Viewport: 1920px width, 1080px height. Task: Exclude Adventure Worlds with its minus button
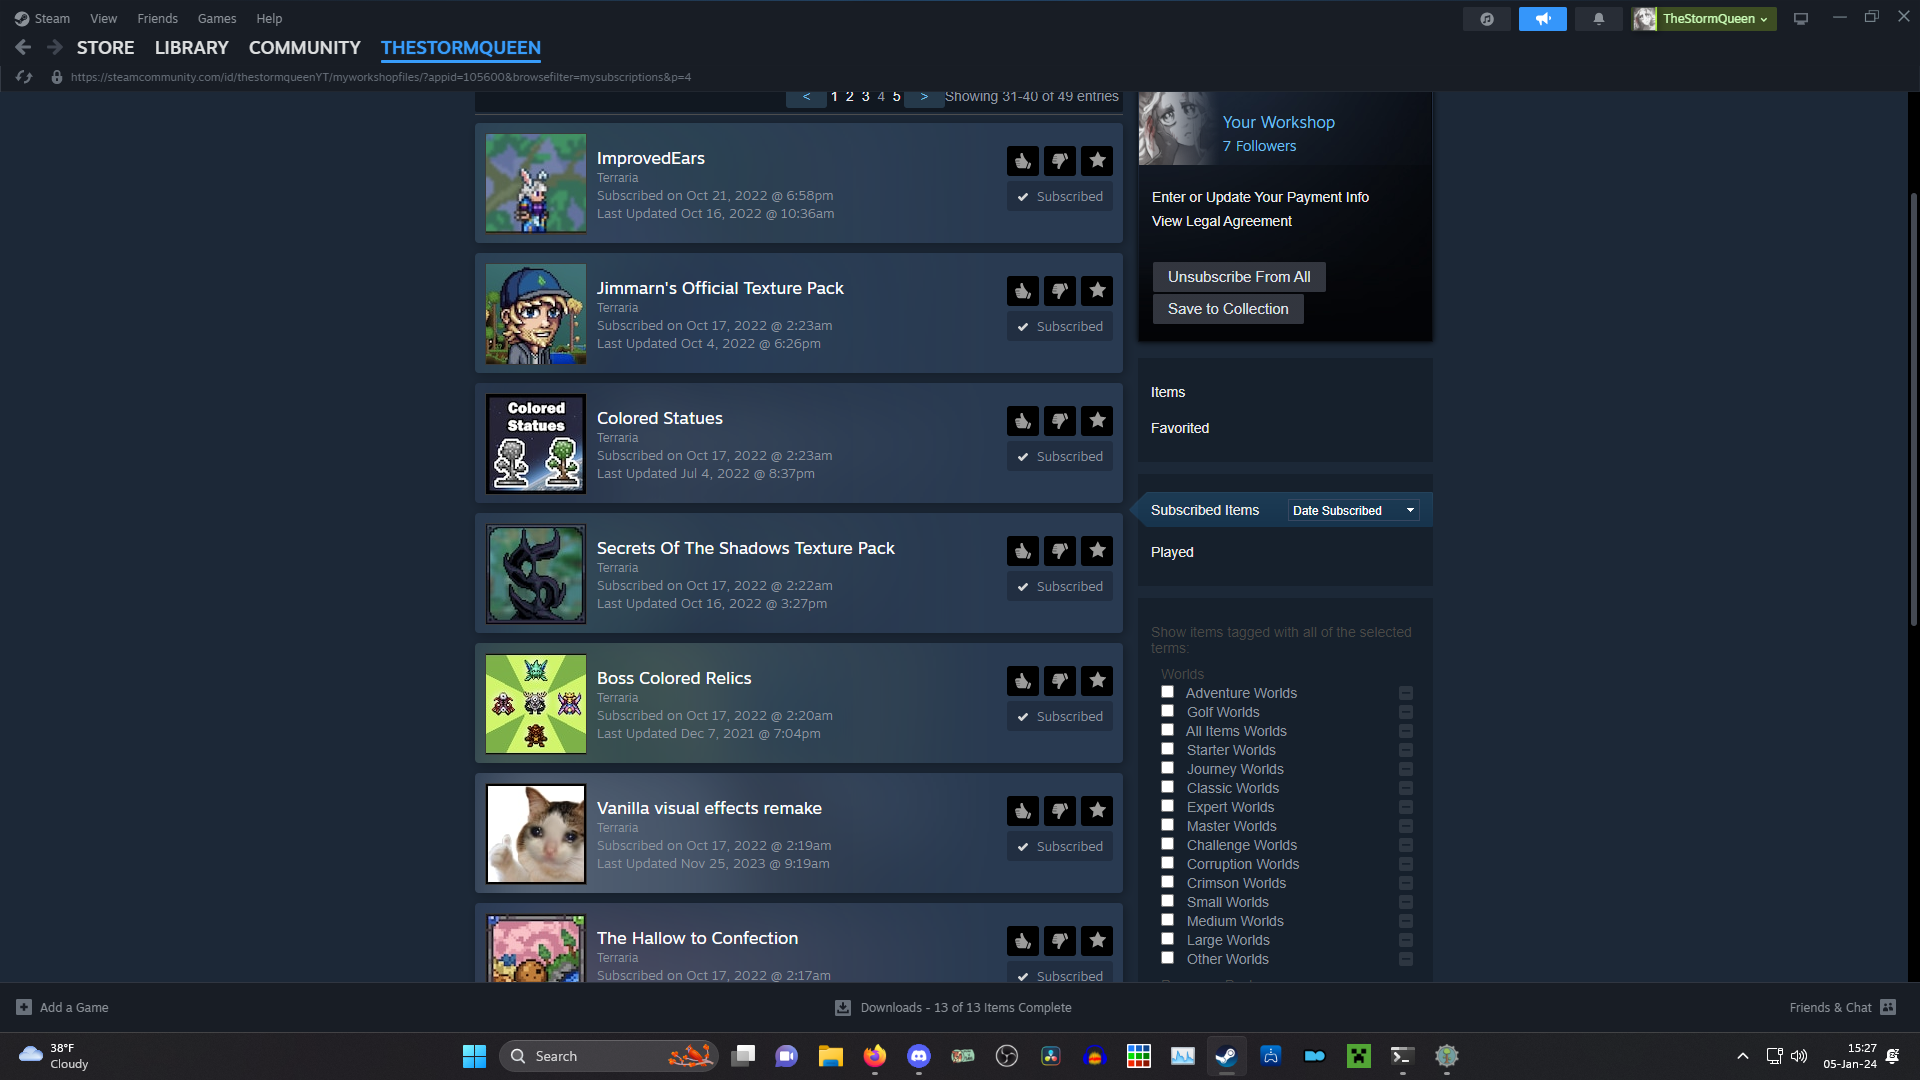(1406, 693)
